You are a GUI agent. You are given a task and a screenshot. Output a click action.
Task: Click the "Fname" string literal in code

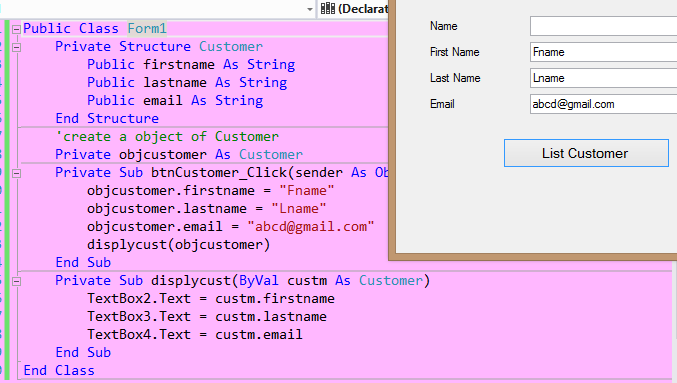point(307,190)
